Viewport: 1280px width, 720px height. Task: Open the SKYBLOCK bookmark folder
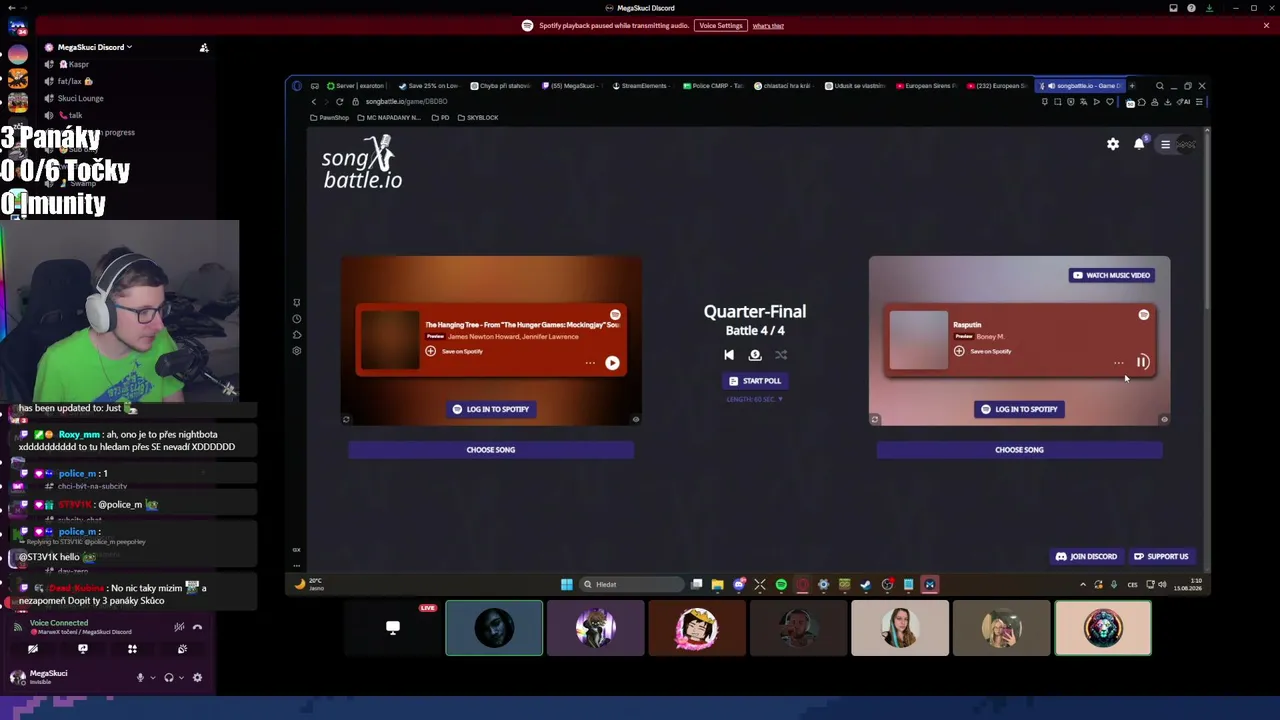click(x=478, y=118)
